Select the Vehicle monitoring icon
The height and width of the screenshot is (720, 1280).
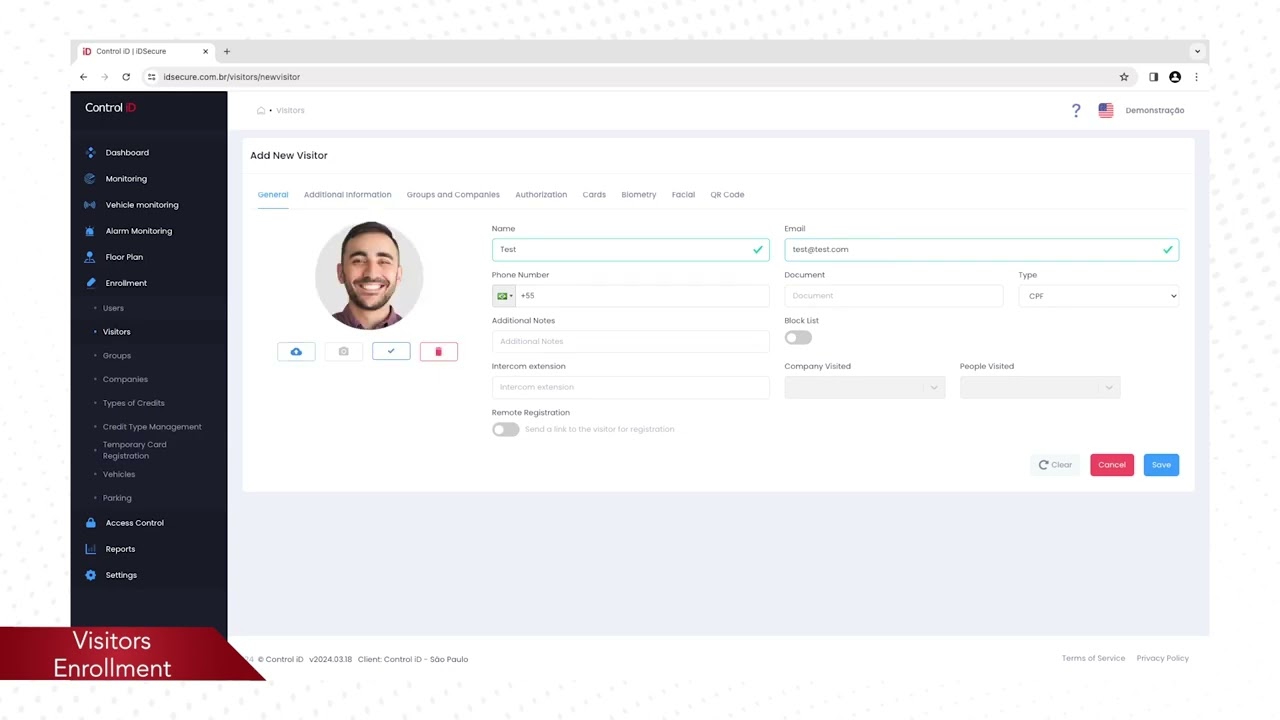point(91,205)
